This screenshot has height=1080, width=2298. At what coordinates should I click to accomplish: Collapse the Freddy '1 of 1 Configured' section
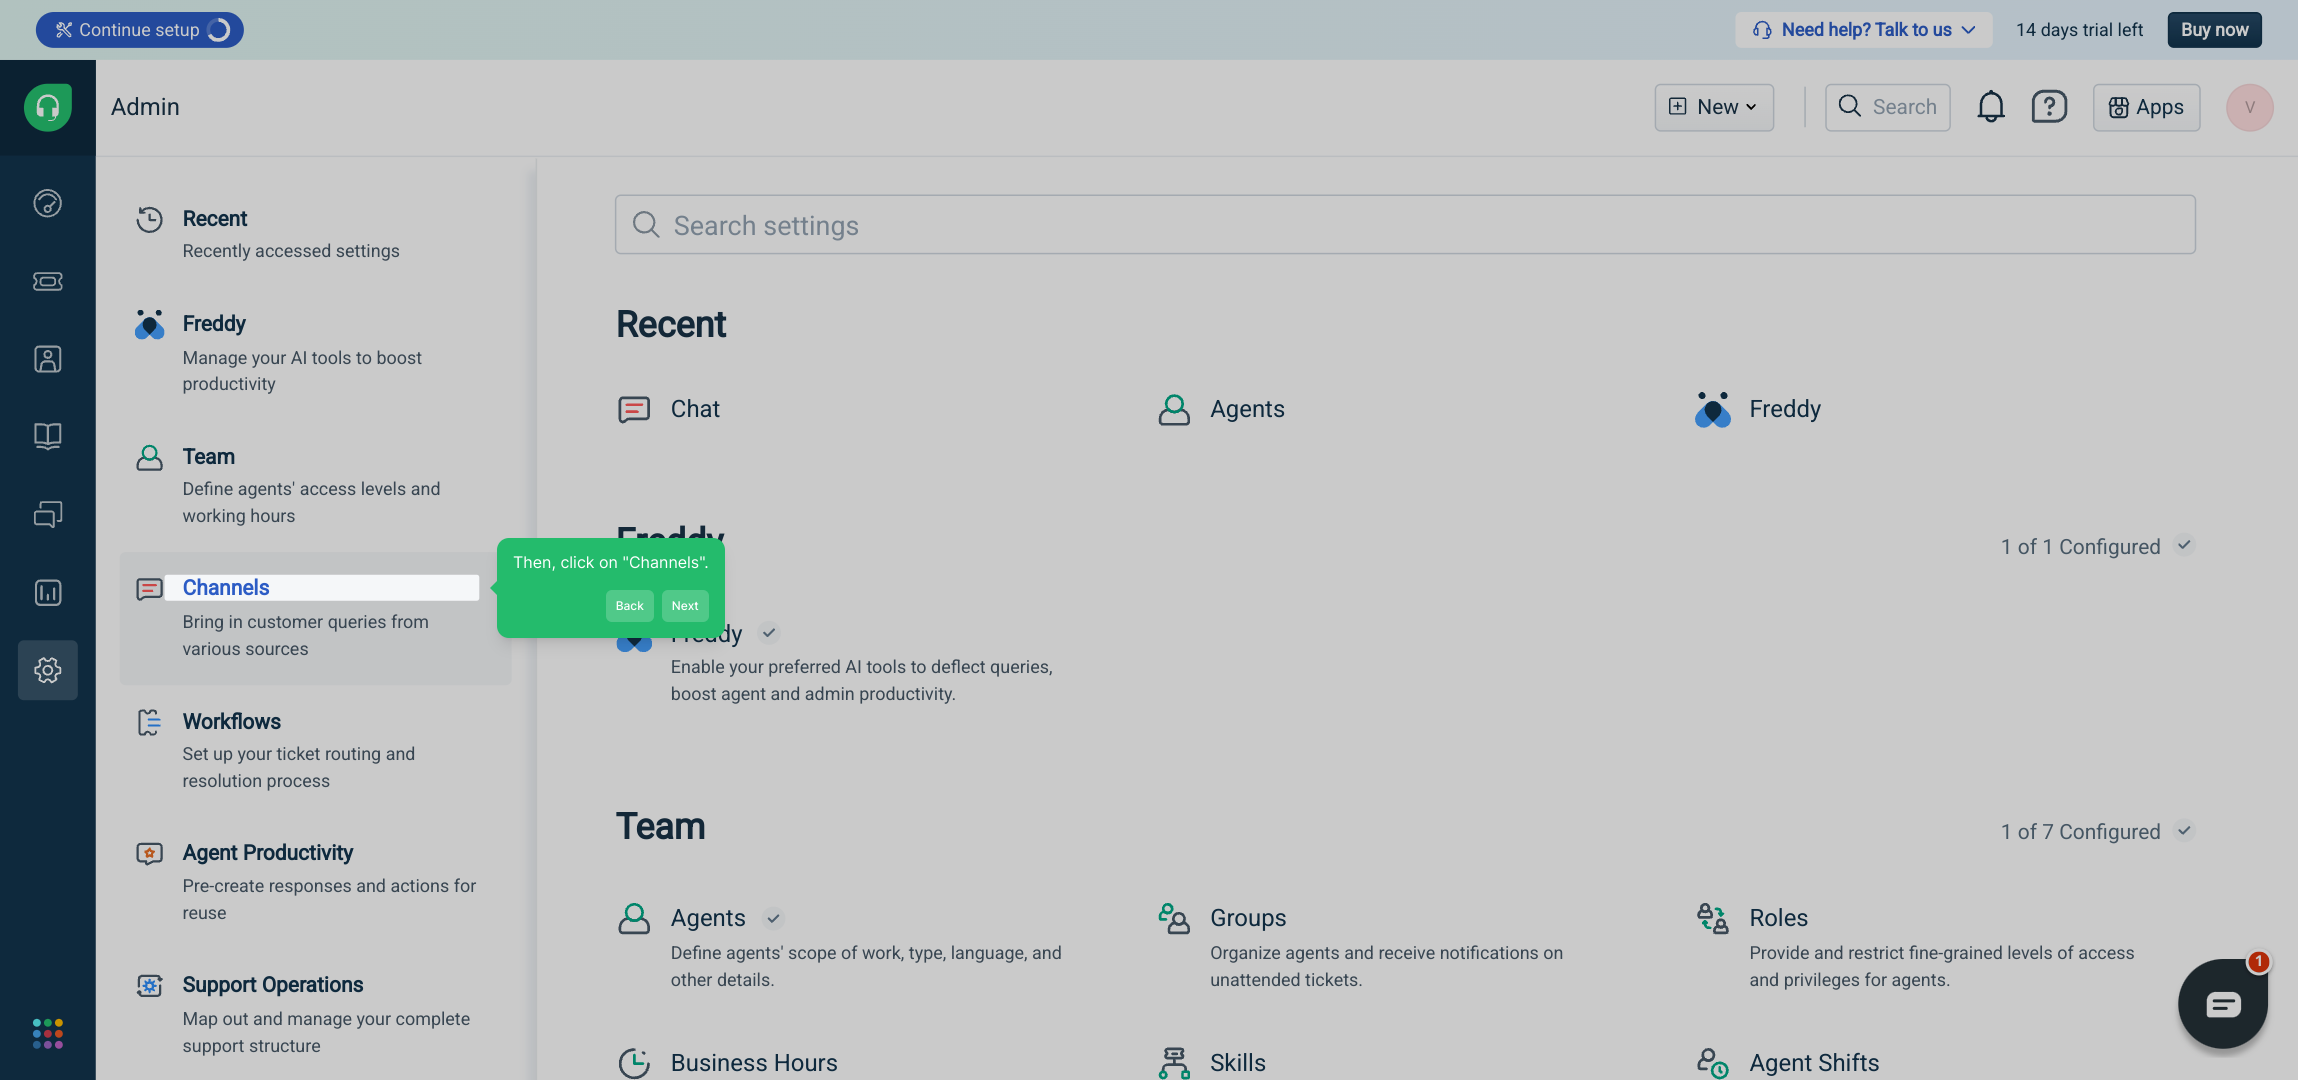2184,546
